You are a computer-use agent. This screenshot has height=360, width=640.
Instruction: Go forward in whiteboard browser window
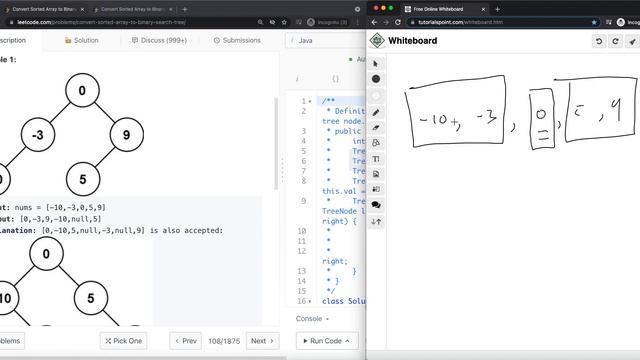tap(386, 22)
